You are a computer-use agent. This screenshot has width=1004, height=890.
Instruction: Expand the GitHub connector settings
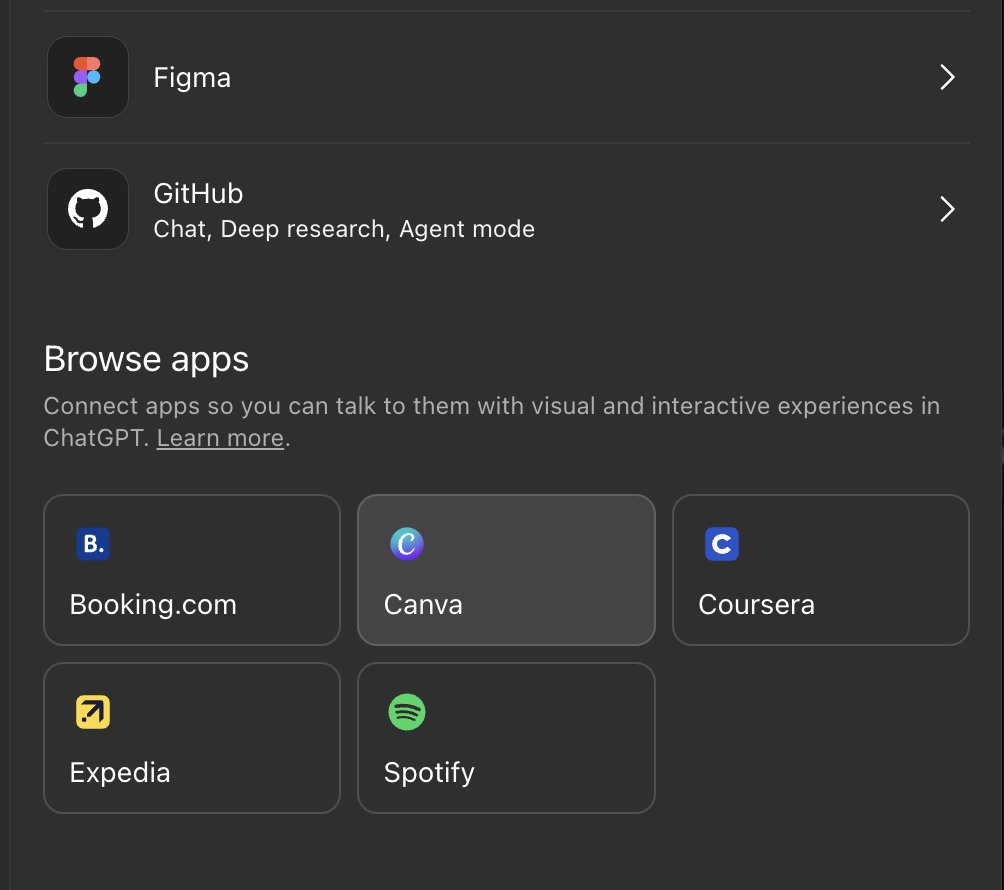[946, 209]
